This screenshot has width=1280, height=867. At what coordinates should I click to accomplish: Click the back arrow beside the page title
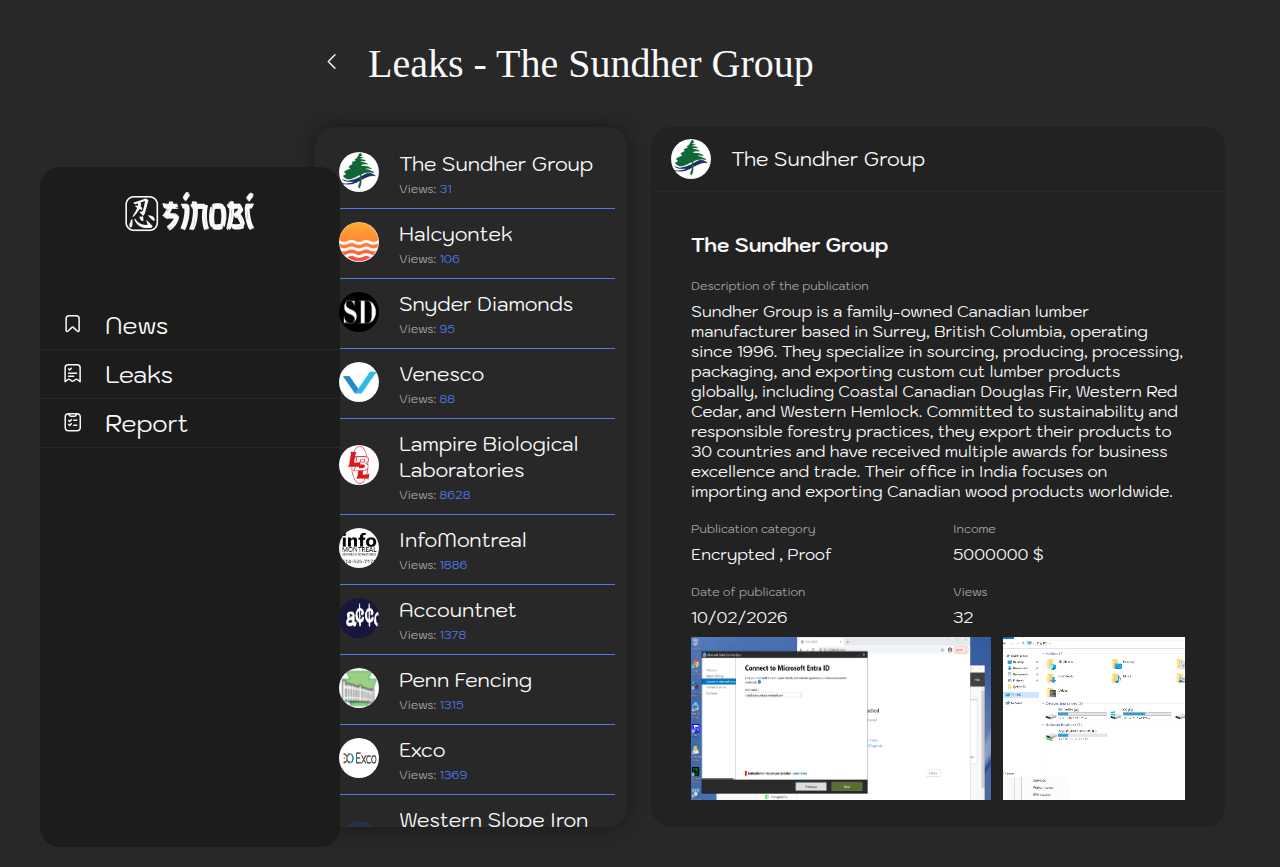[332, 62]
